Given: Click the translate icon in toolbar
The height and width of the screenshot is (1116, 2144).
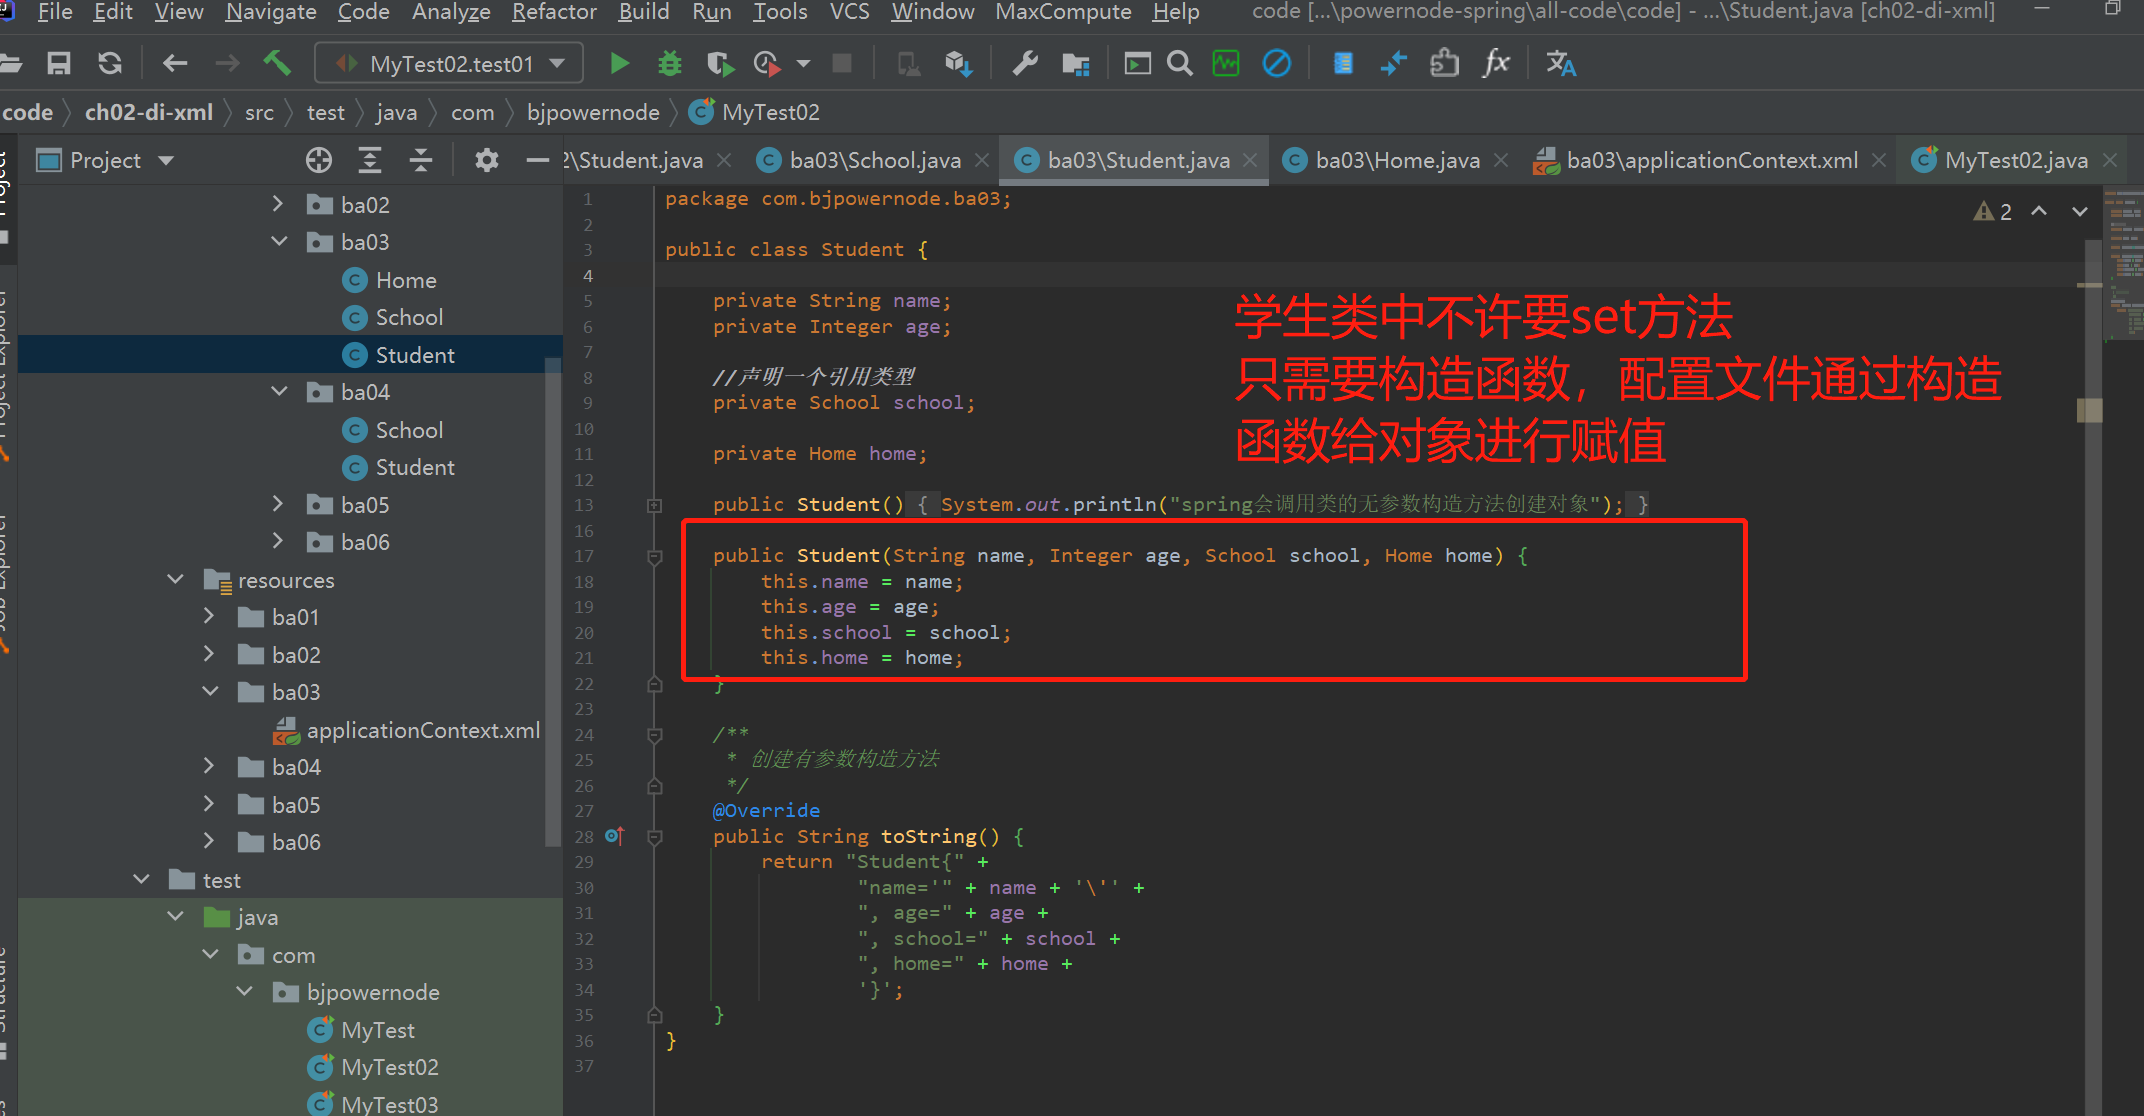Looking at the screenshot, I should (1560, 64).
